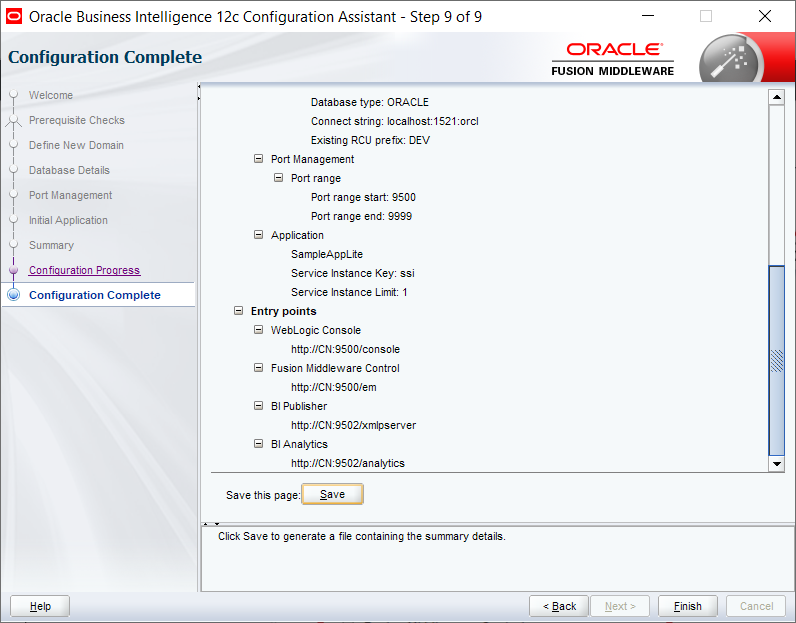
Task: Click the vertical scrollbar thumb
Action: [x=777, y=360]
